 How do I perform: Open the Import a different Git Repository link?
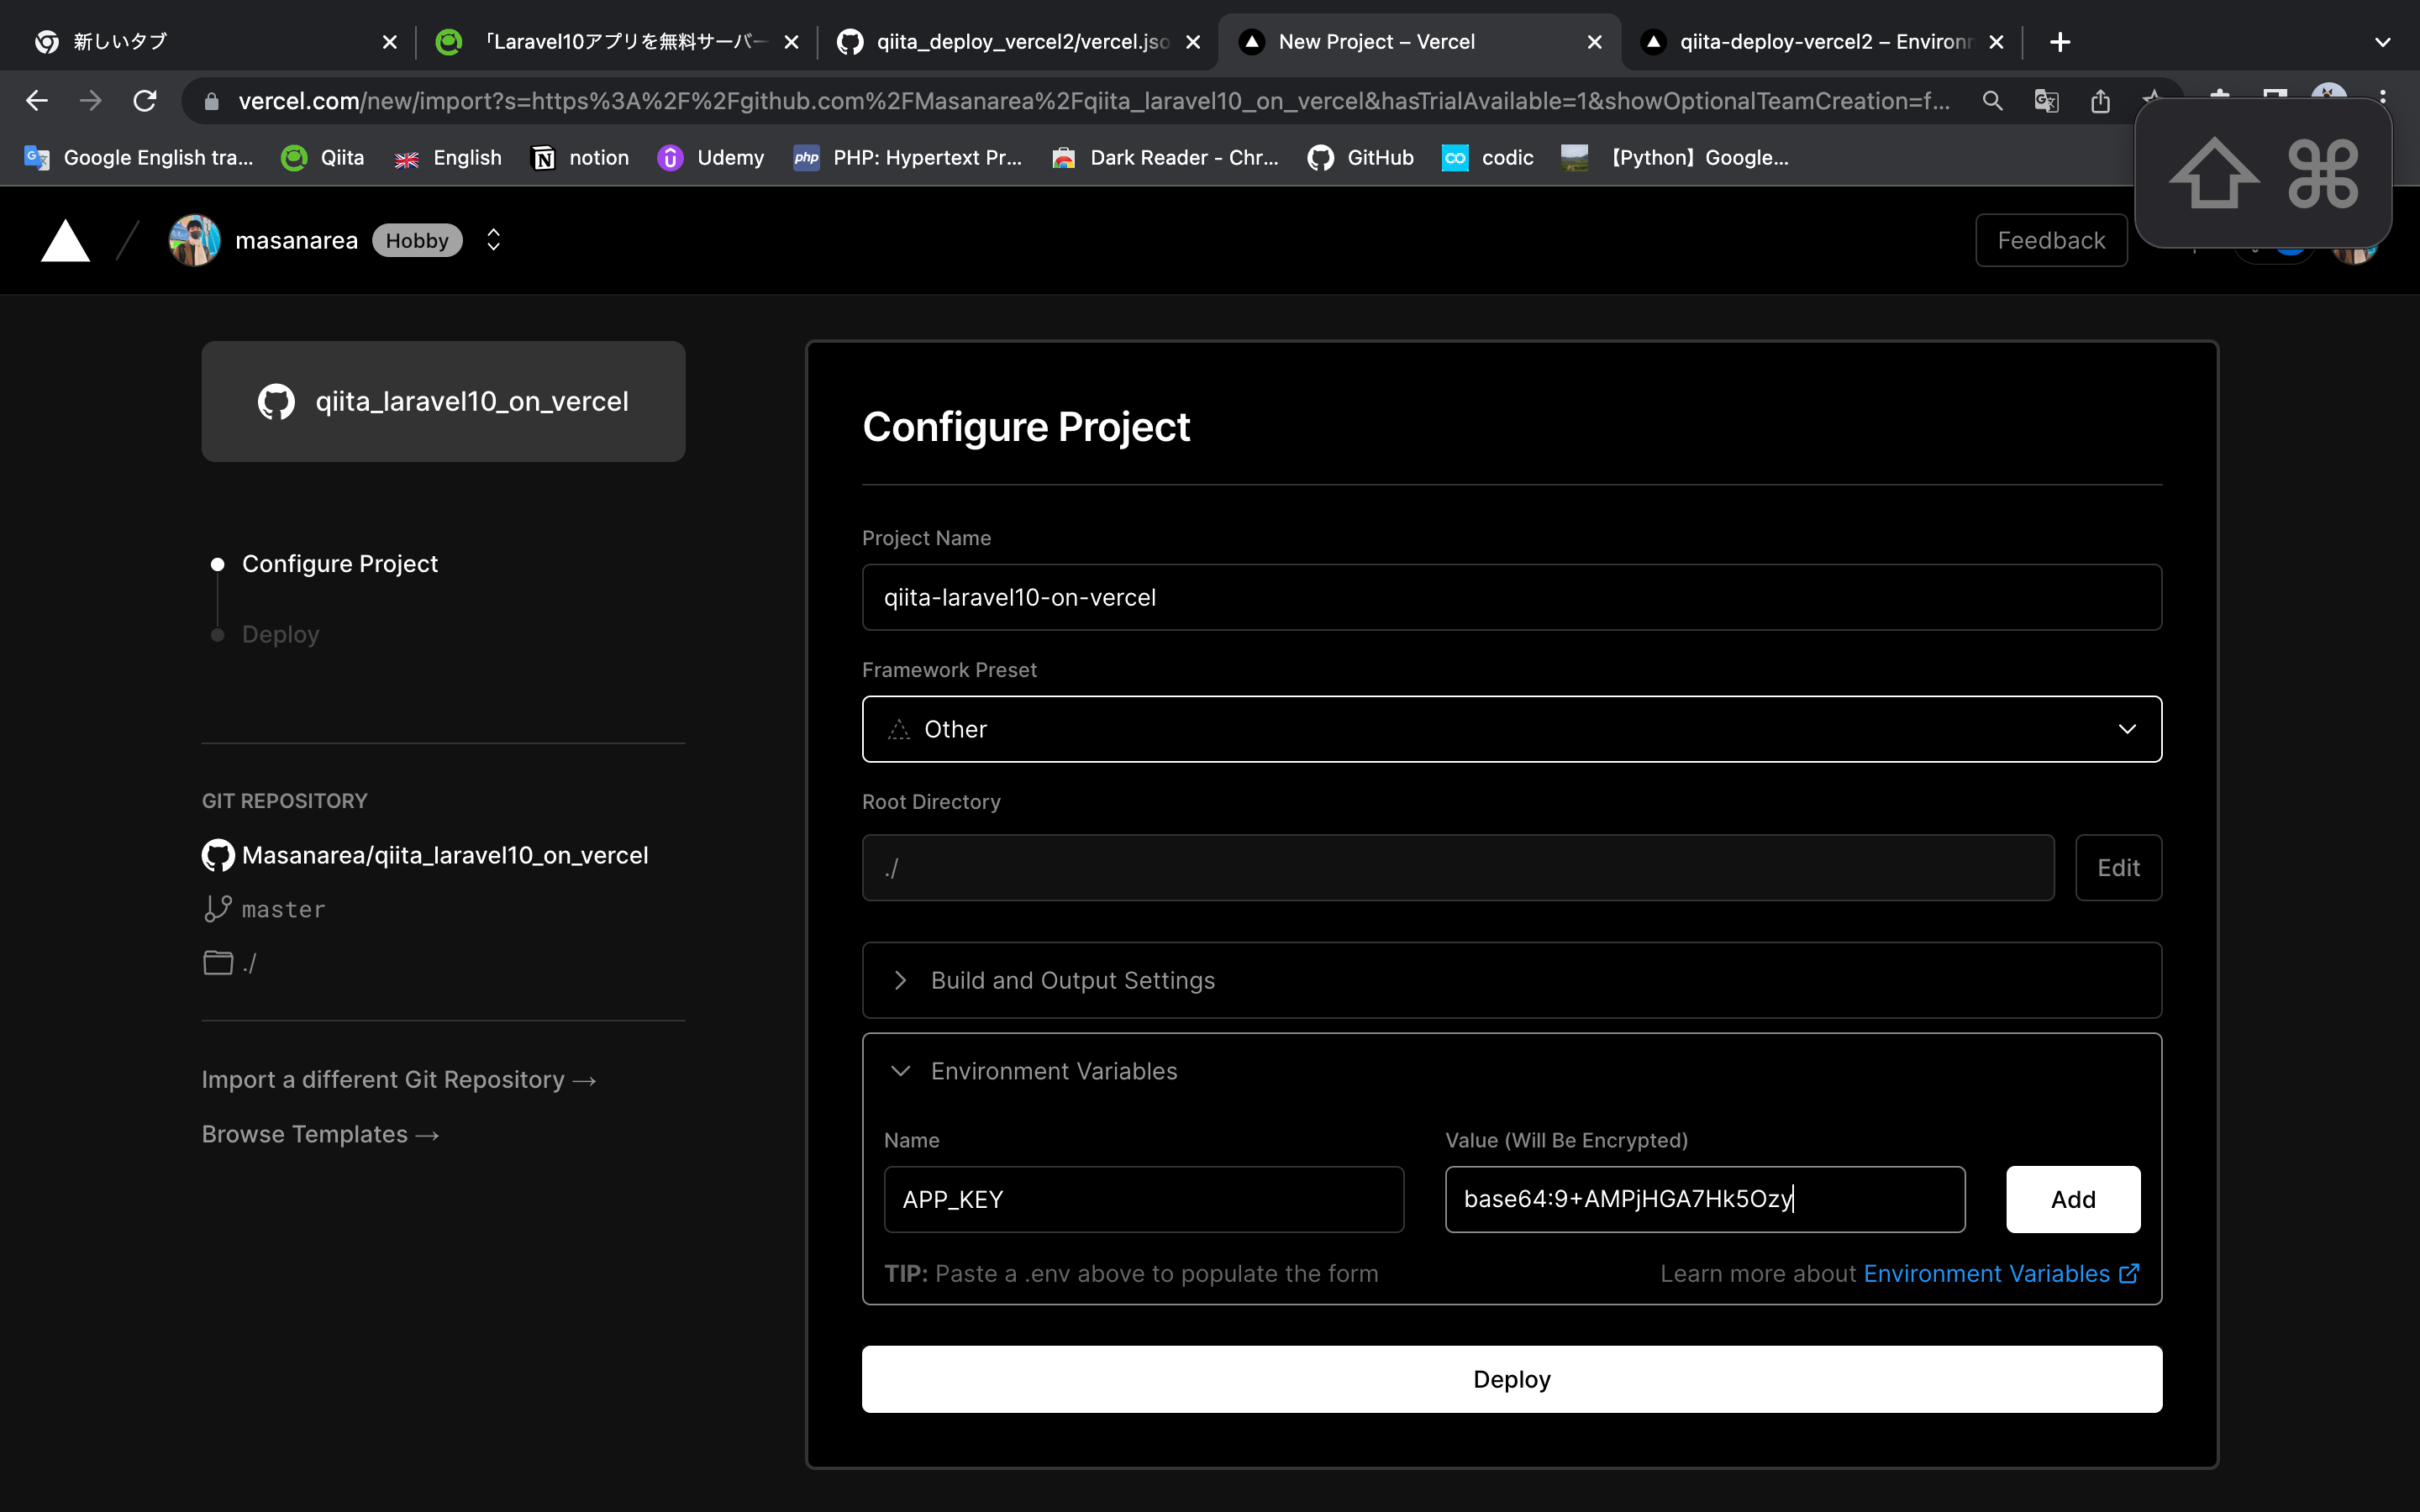point(399,1079)
